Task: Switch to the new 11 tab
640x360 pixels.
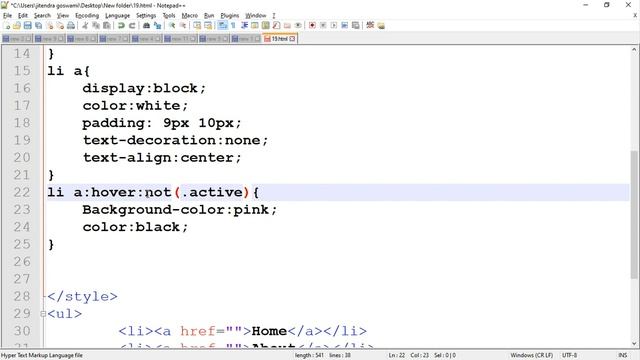Action: click(x=180, y=39)
